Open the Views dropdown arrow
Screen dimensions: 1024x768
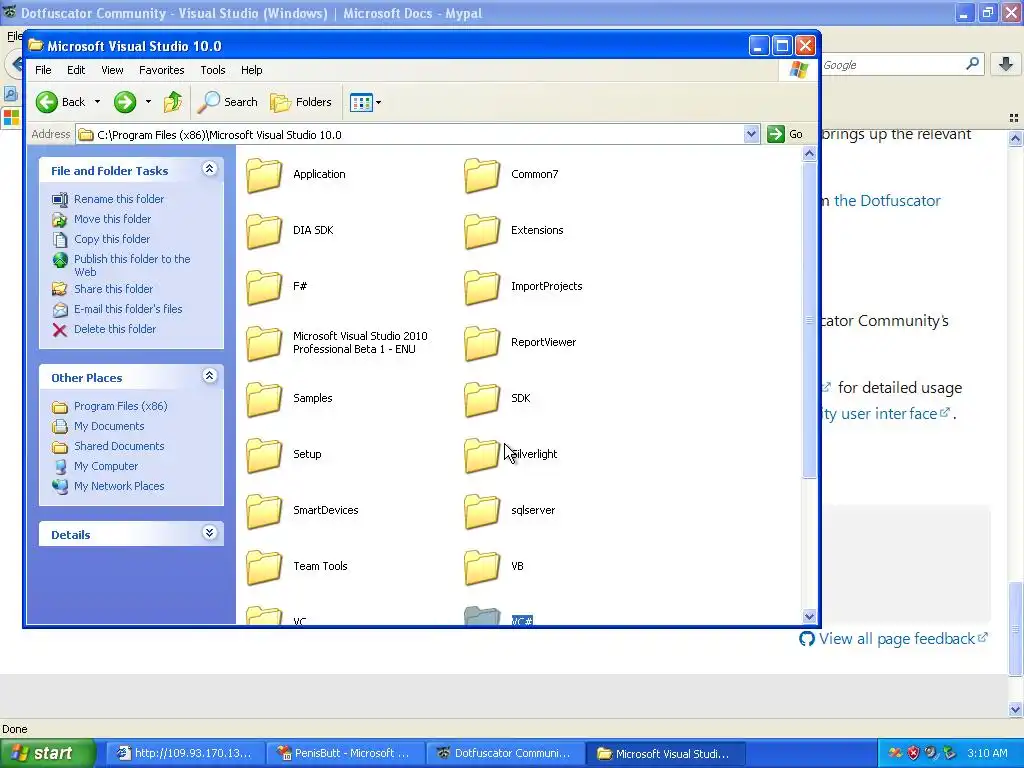pyautogui.click(x=378, y=102)
